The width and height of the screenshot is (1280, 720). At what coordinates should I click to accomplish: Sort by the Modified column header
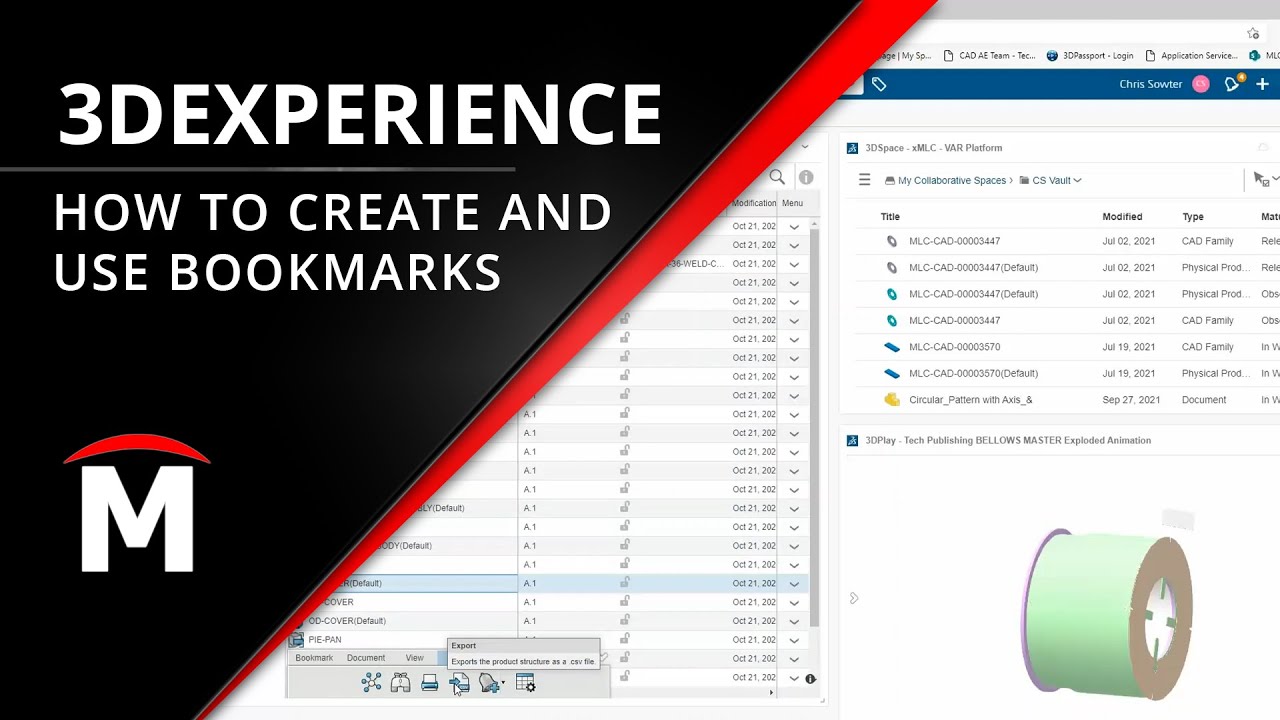[1122, 216]
